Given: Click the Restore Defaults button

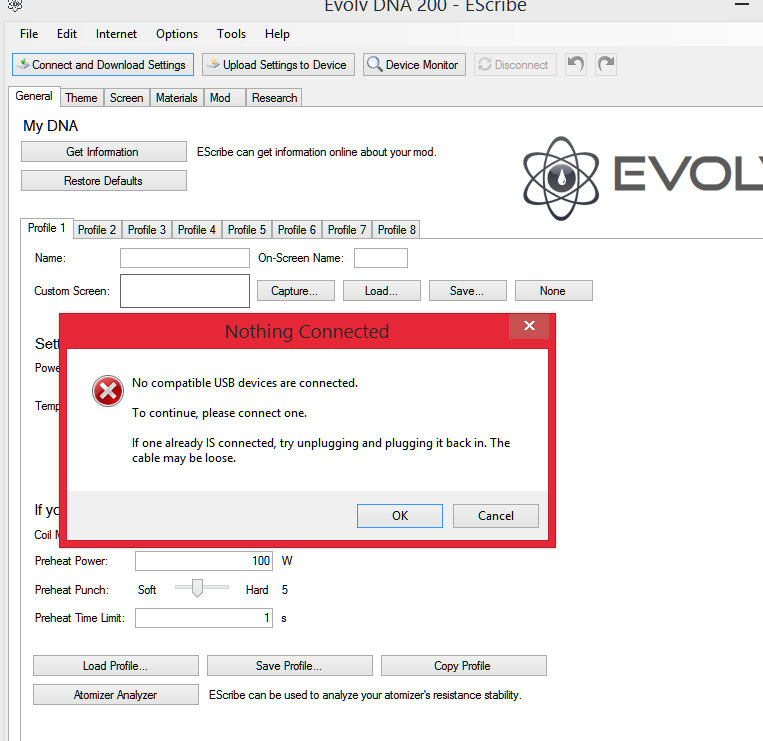Looking at the screenshot, I should pyautogui.click(x=103, y=181).
